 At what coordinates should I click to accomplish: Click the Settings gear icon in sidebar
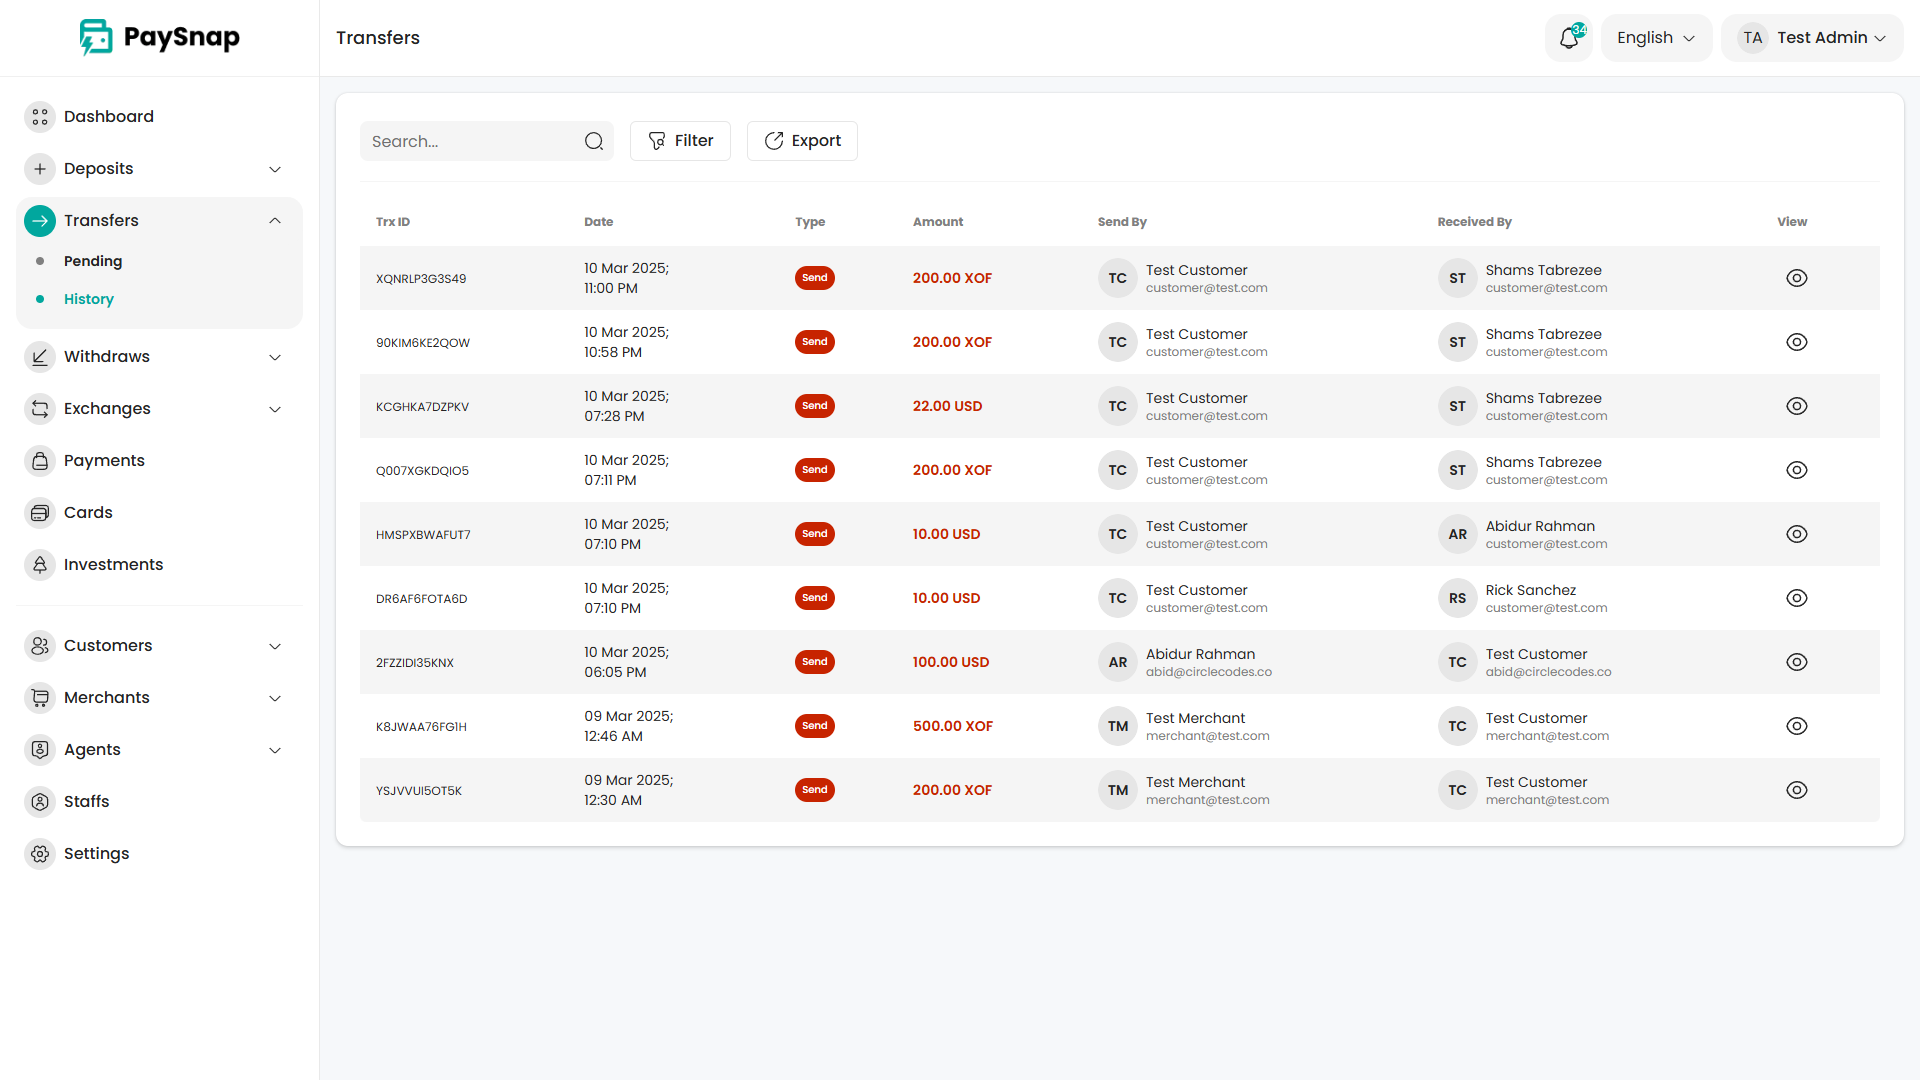pos(40,854)
